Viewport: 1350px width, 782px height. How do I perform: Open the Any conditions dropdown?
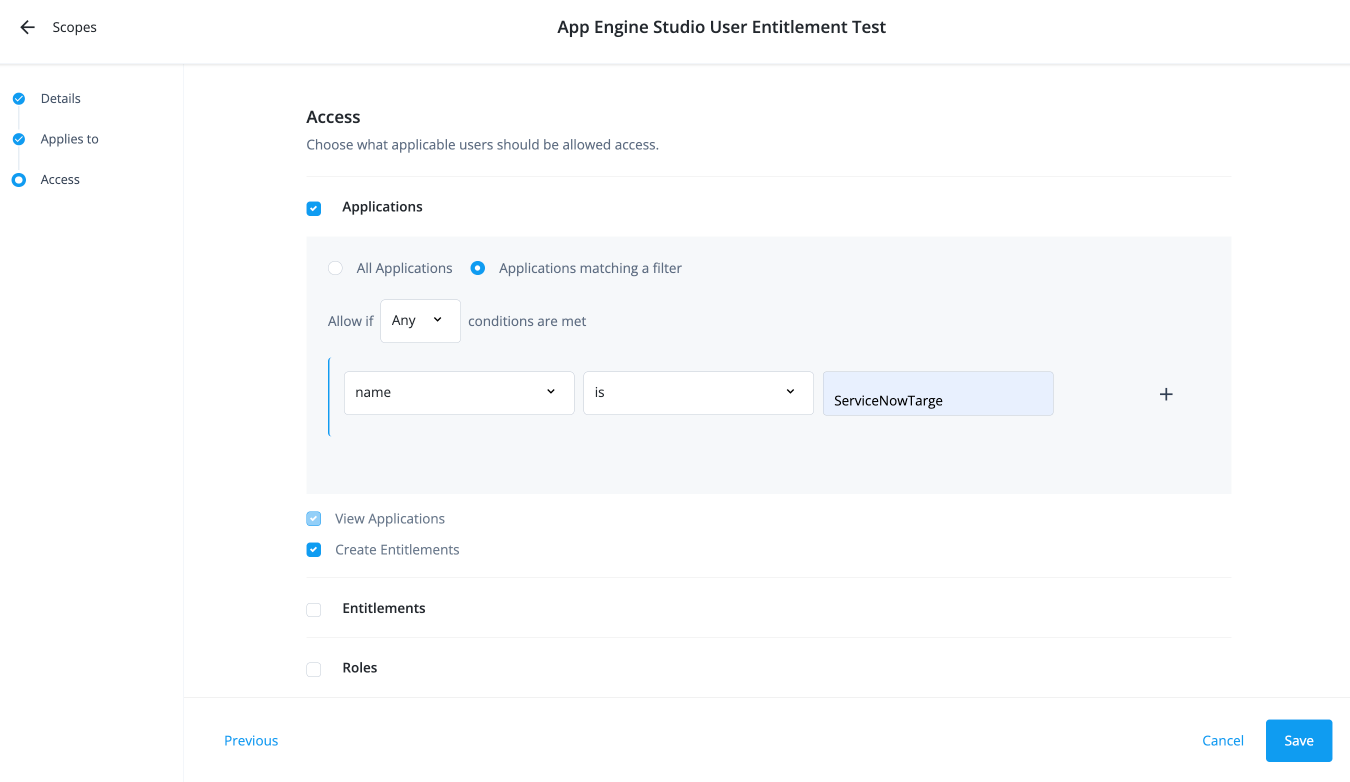(420, 321)
